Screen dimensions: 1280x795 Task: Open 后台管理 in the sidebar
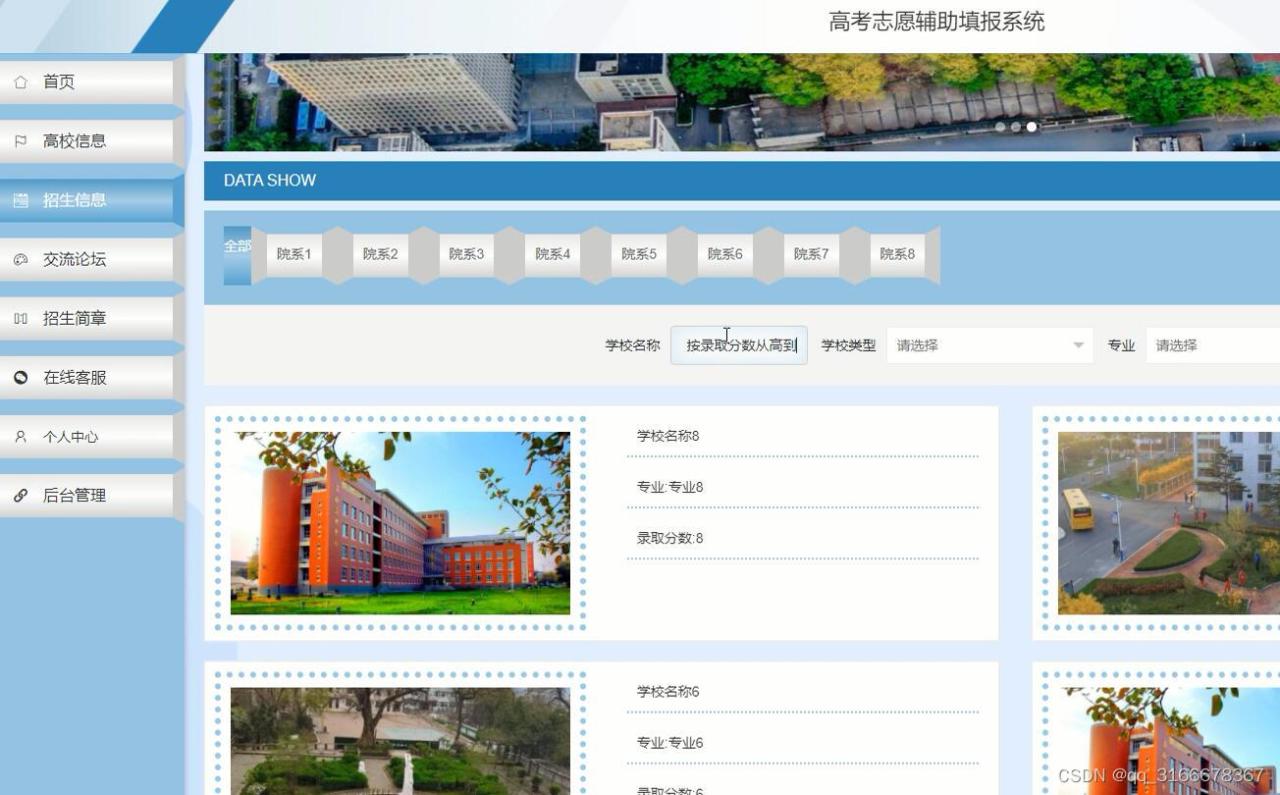[x=87, y=495]
